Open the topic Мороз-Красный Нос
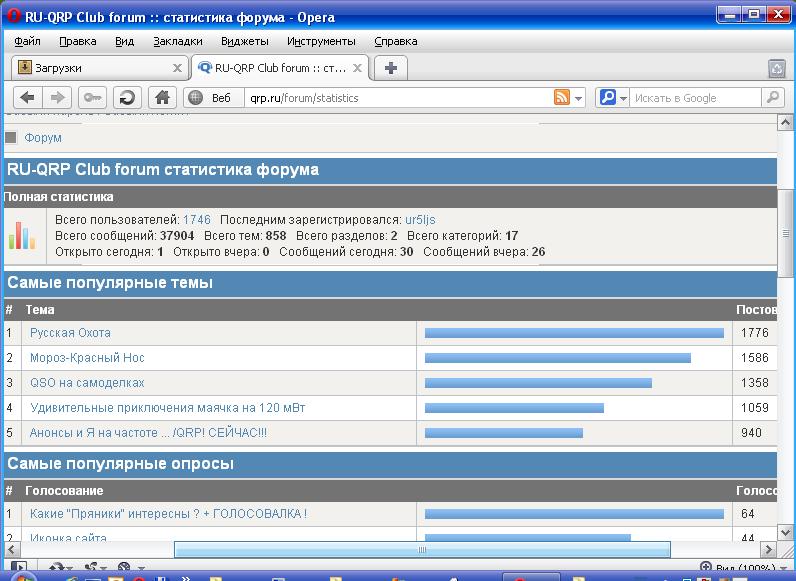This screenshot has height=581, width=796. click(87, 358)
